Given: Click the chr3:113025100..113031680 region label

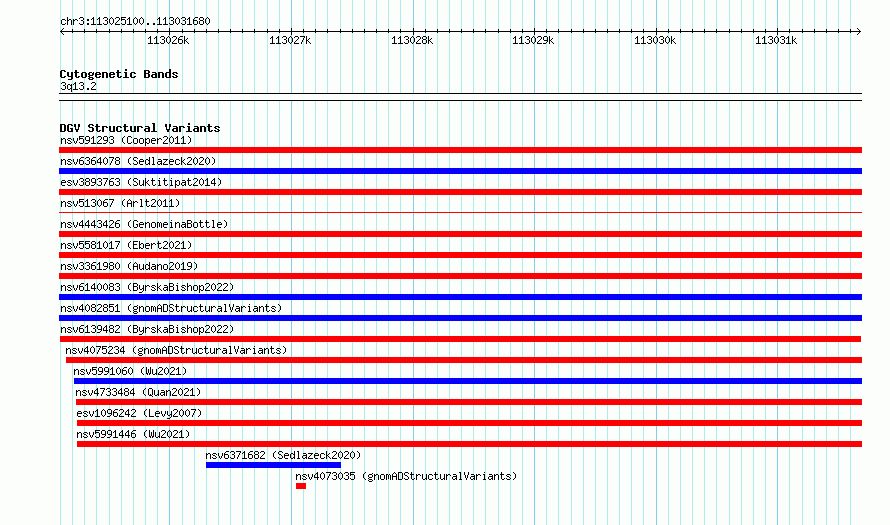Looking at the screenshot, I should tap(135, 21).
